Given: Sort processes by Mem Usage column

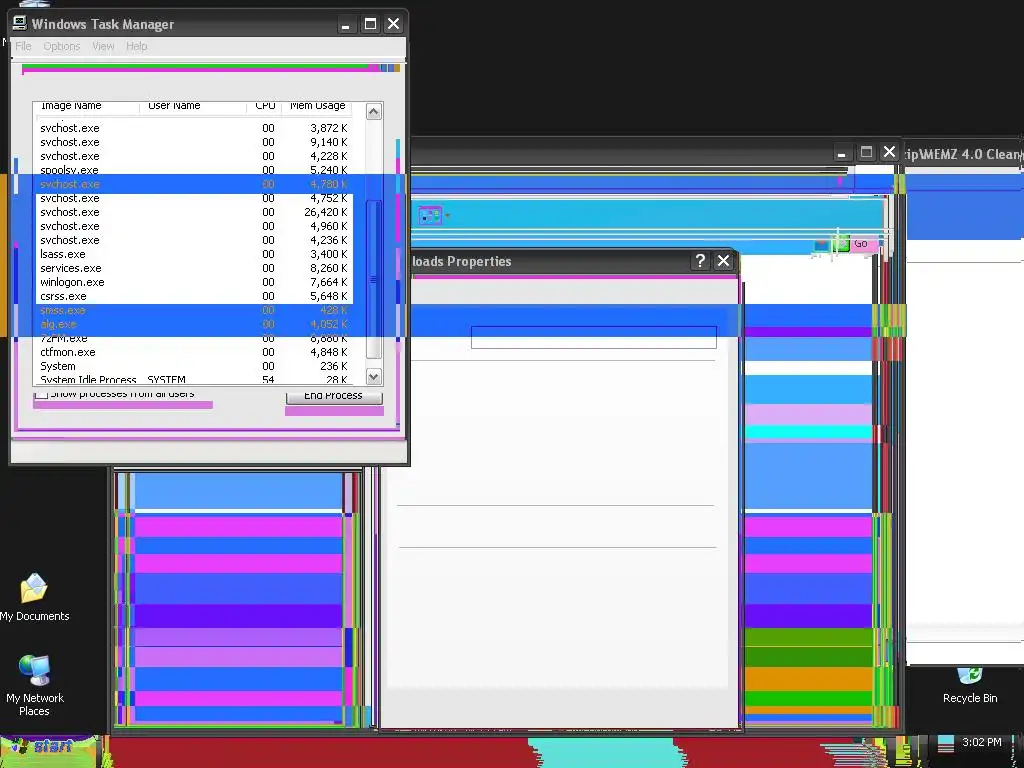Looking at the screenshot, I should pos(317,106).
